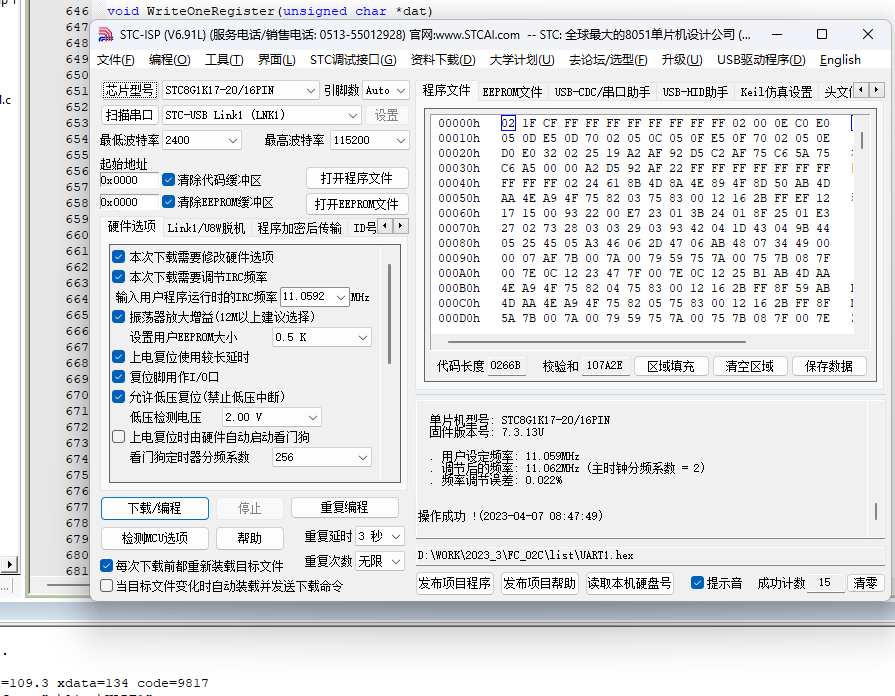
Task: Click hex viewer horizontal scrollbar
Action: pos(596,342)
